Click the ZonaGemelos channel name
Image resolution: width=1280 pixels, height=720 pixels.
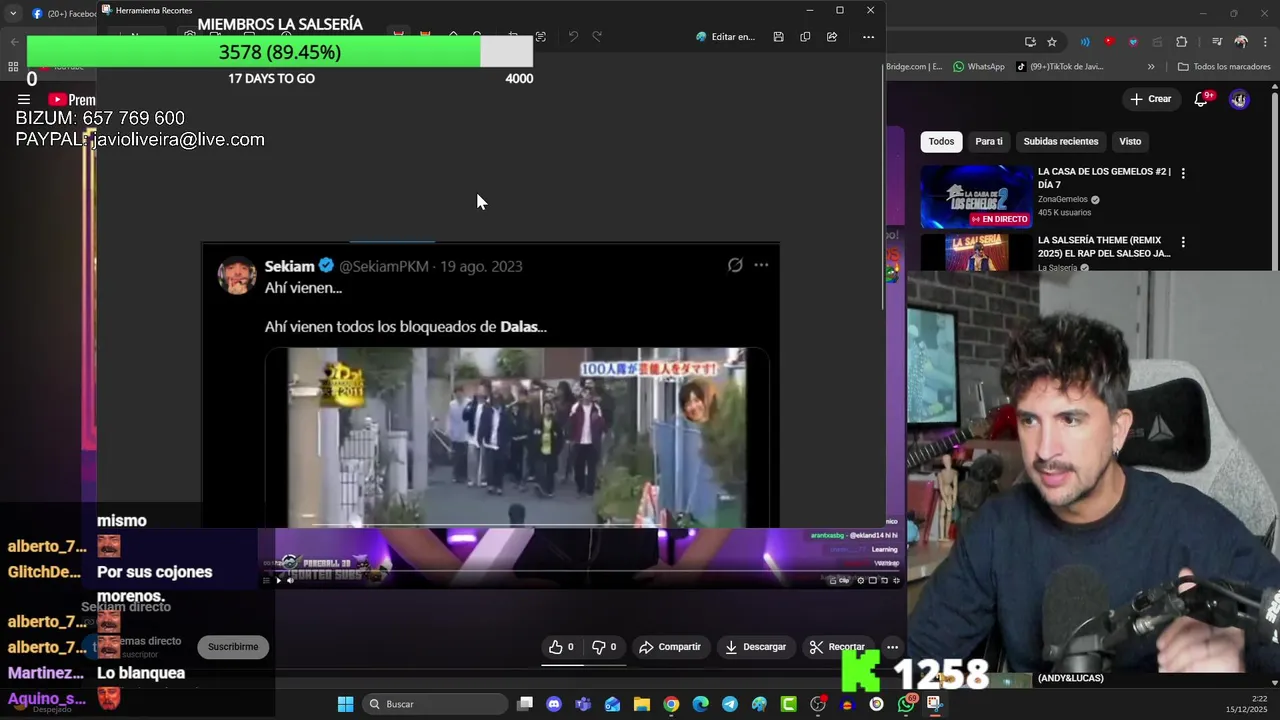(1063, 199)
